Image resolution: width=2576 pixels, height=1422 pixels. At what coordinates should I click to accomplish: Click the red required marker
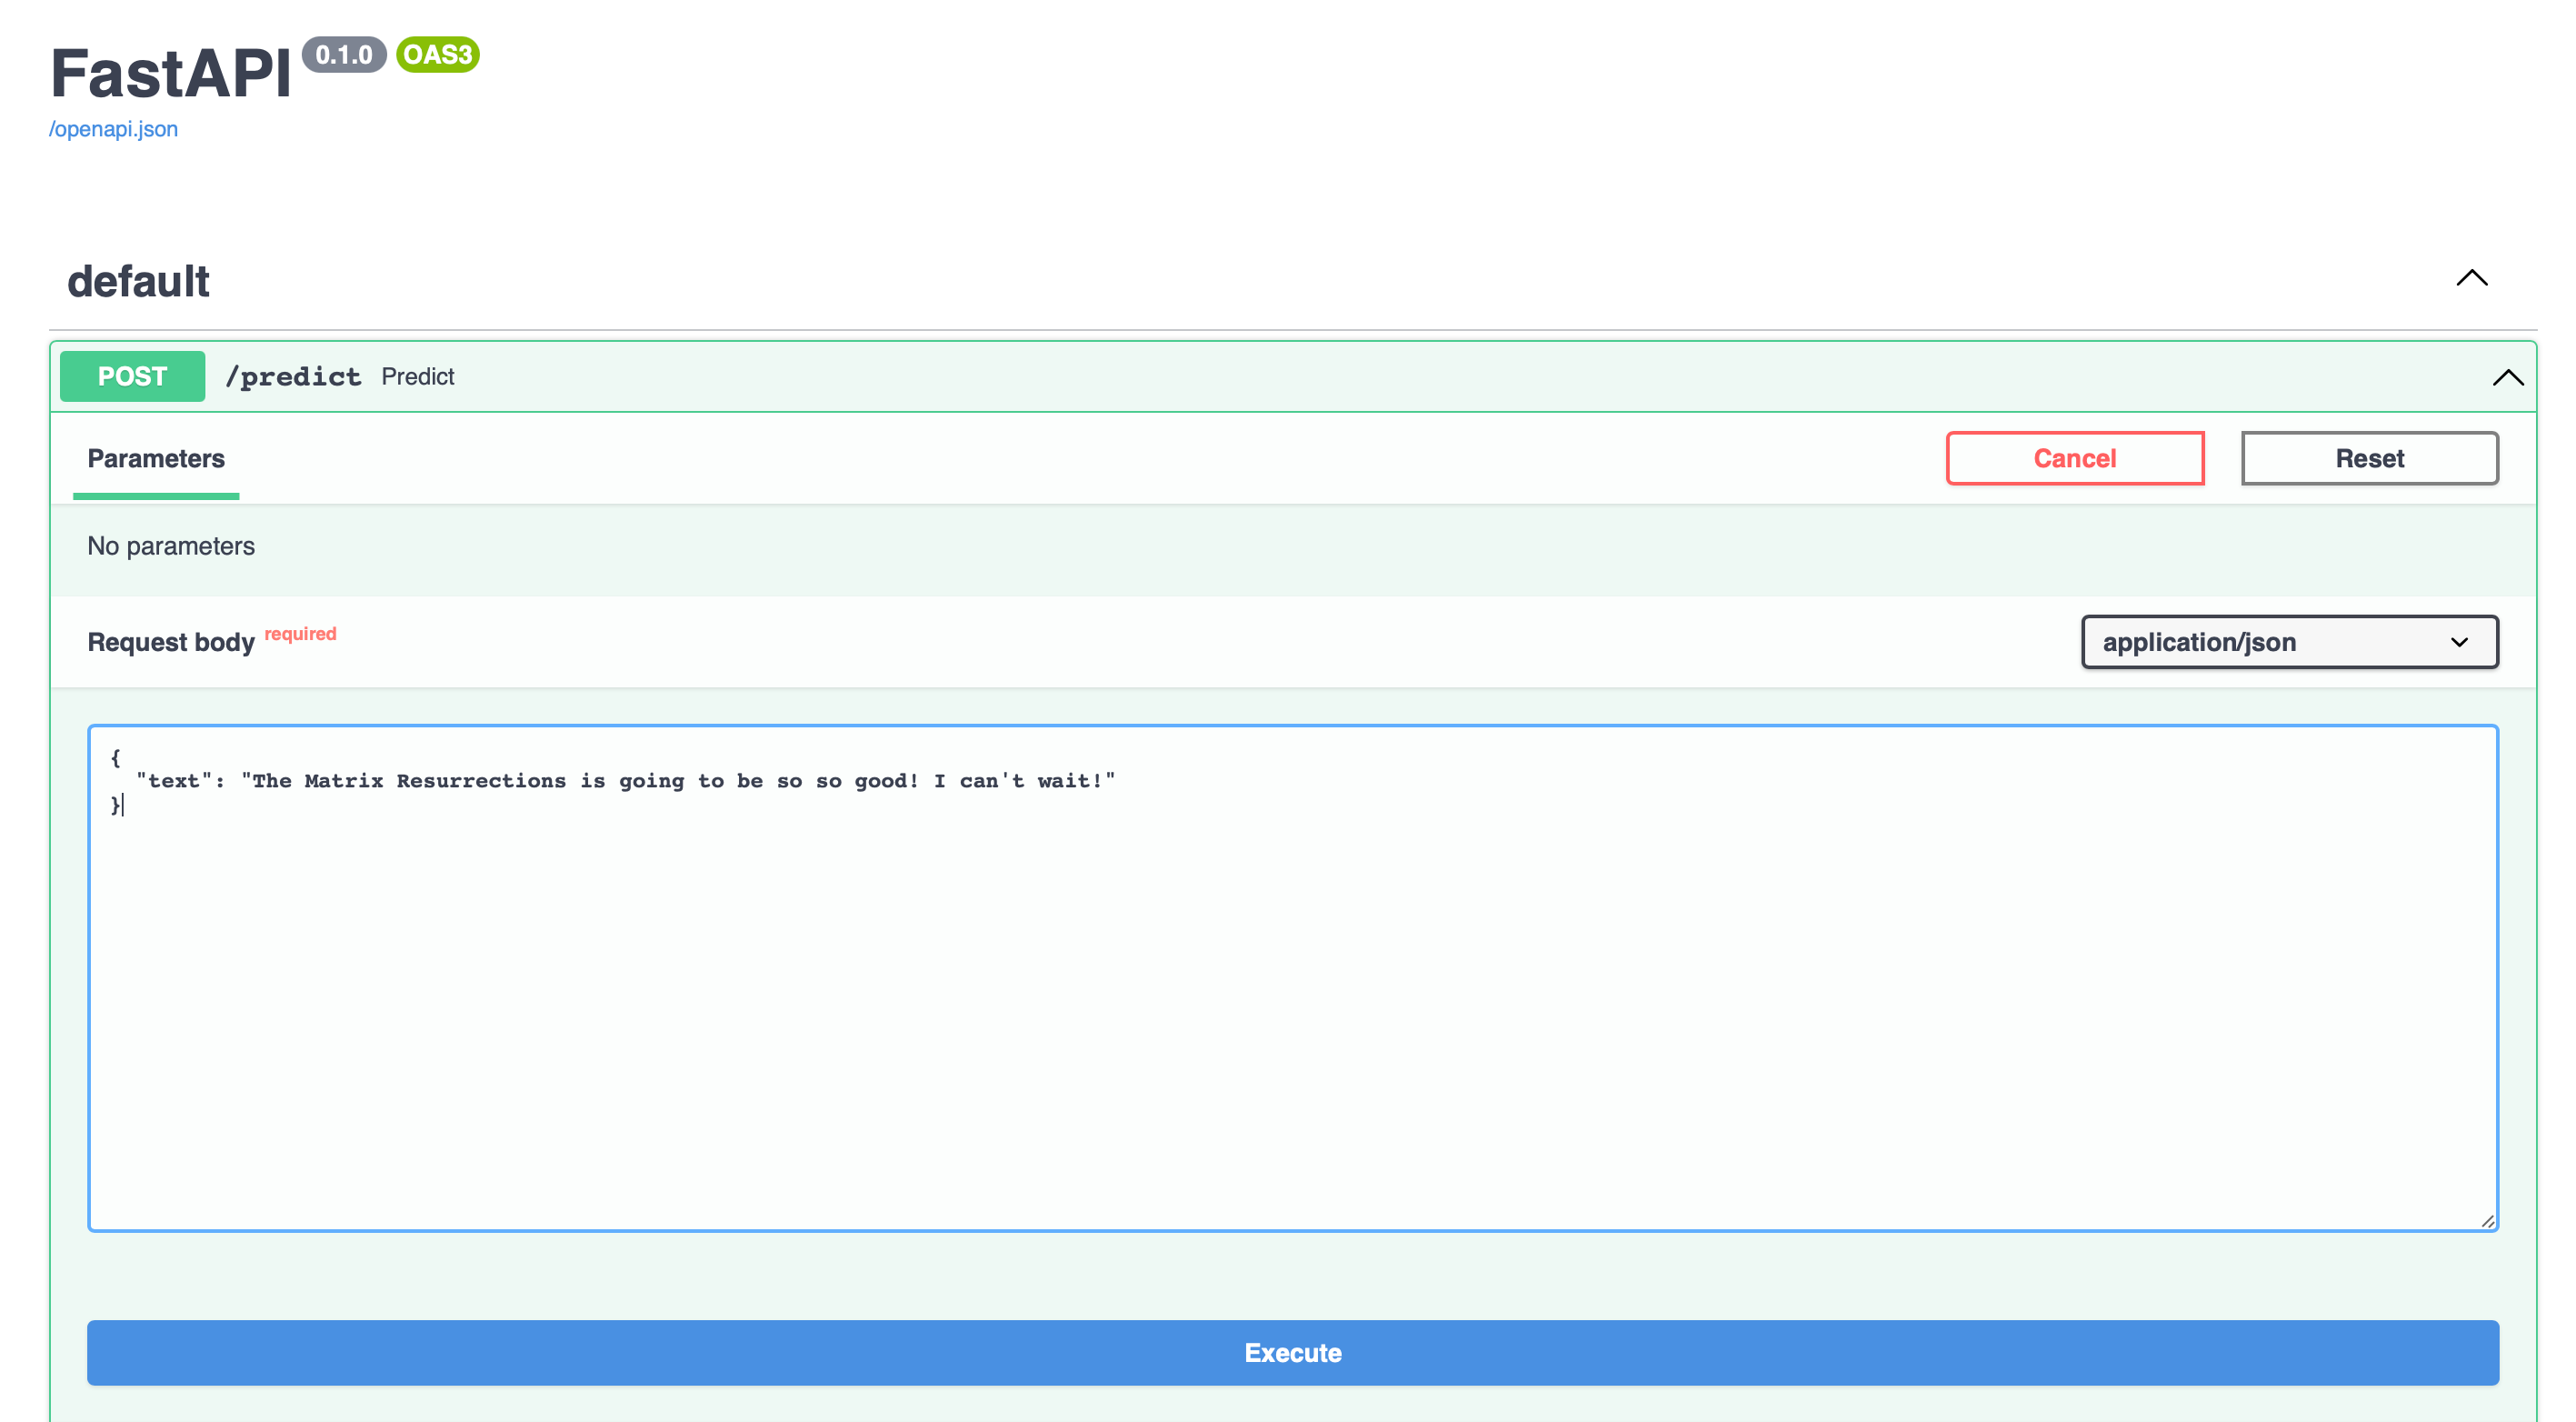[300, 634]
